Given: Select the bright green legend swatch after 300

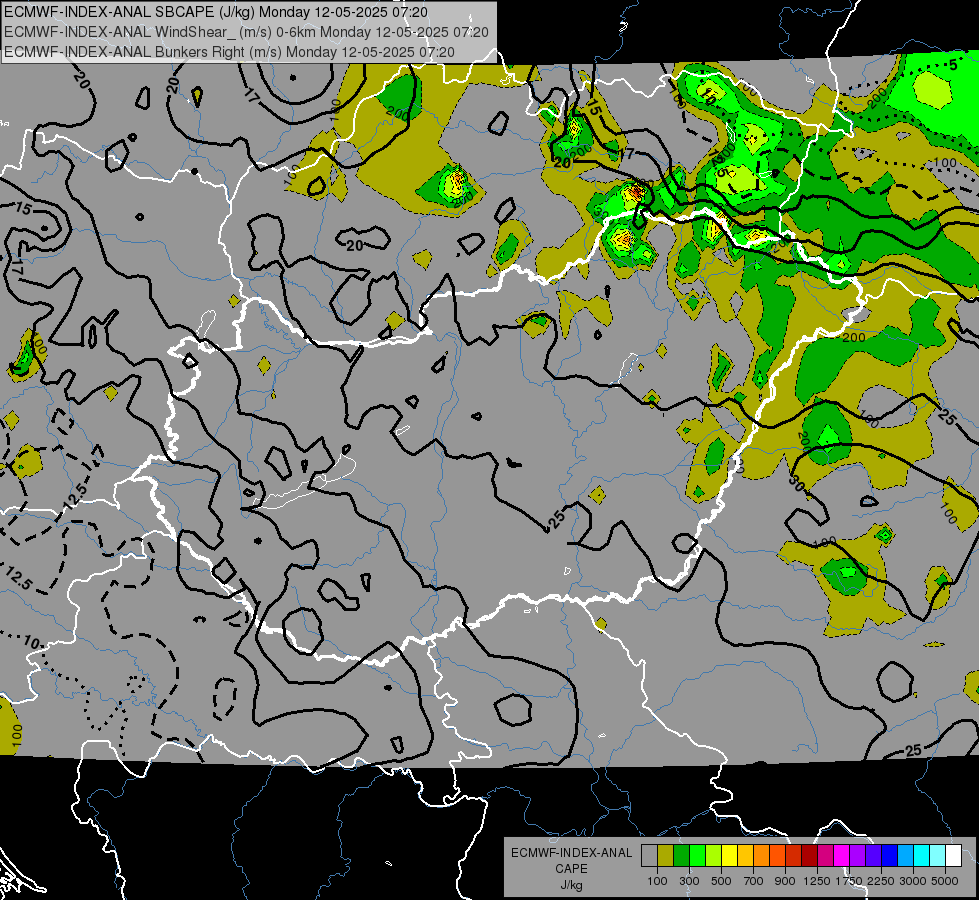Looking at the screenshot, I should (x=697, y=855).
